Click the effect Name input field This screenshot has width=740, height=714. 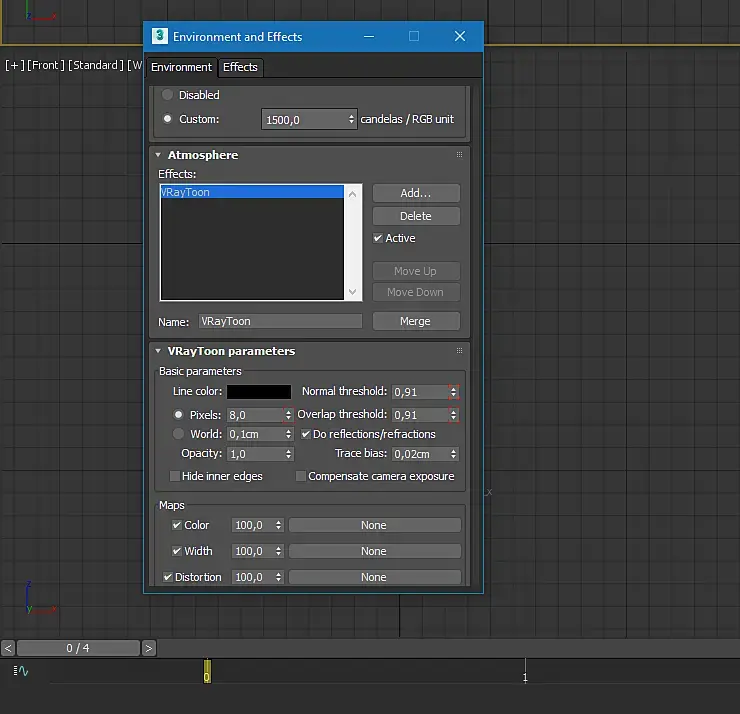coord(280,321)
